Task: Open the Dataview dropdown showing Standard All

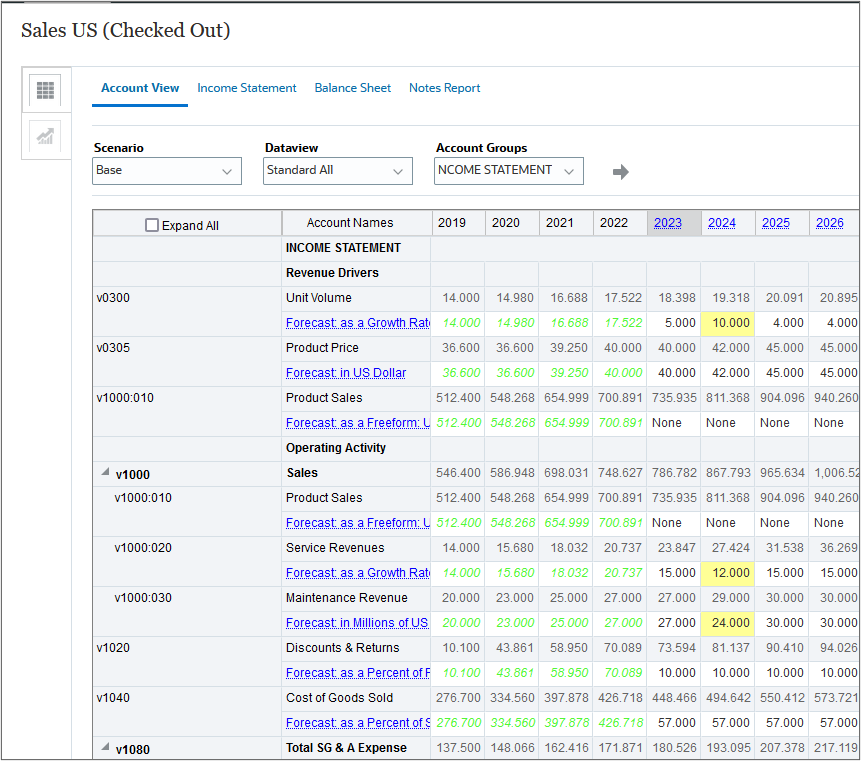Action: pyautogui.click(x=338, y=171)
